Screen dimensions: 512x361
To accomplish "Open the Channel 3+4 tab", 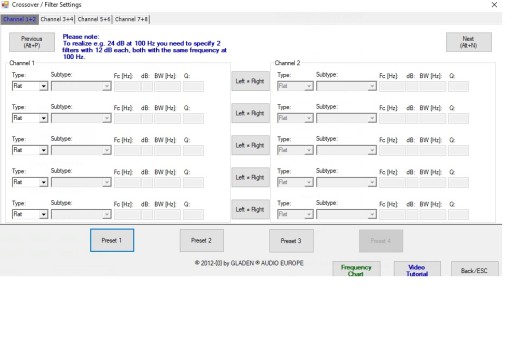I will tap(57, 19).
